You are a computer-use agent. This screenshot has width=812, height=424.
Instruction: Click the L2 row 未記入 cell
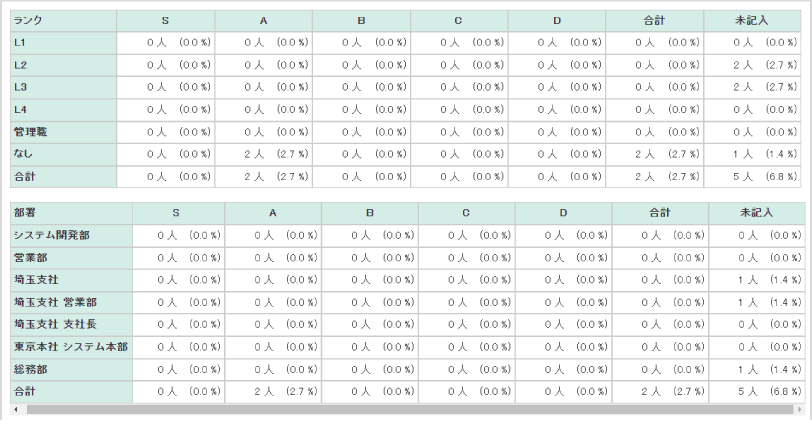pyautogui.click(x=752, y=65)
